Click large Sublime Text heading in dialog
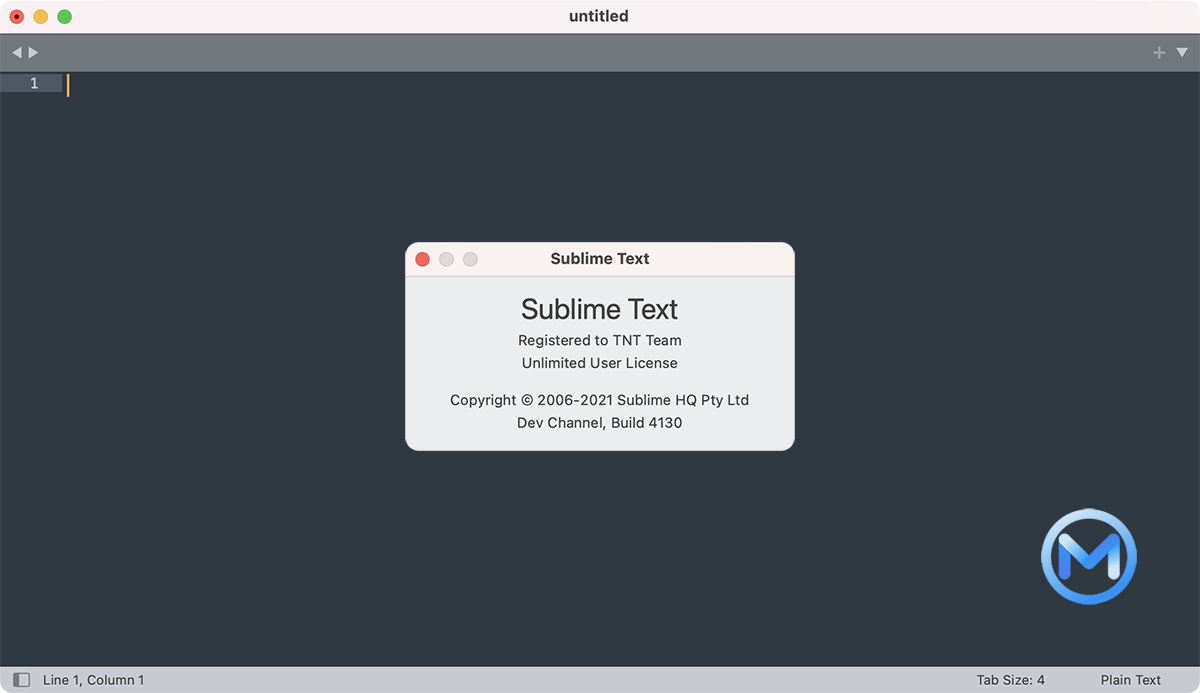Image resolution: width=1200 pixels, height=693 pixels. (600, 309)
